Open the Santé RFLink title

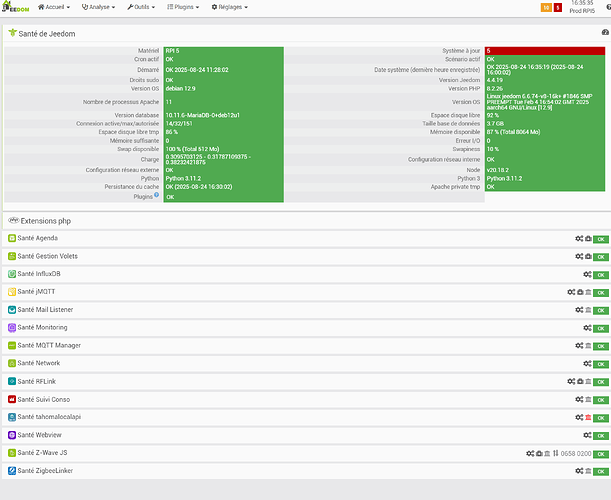coord(37,381)
